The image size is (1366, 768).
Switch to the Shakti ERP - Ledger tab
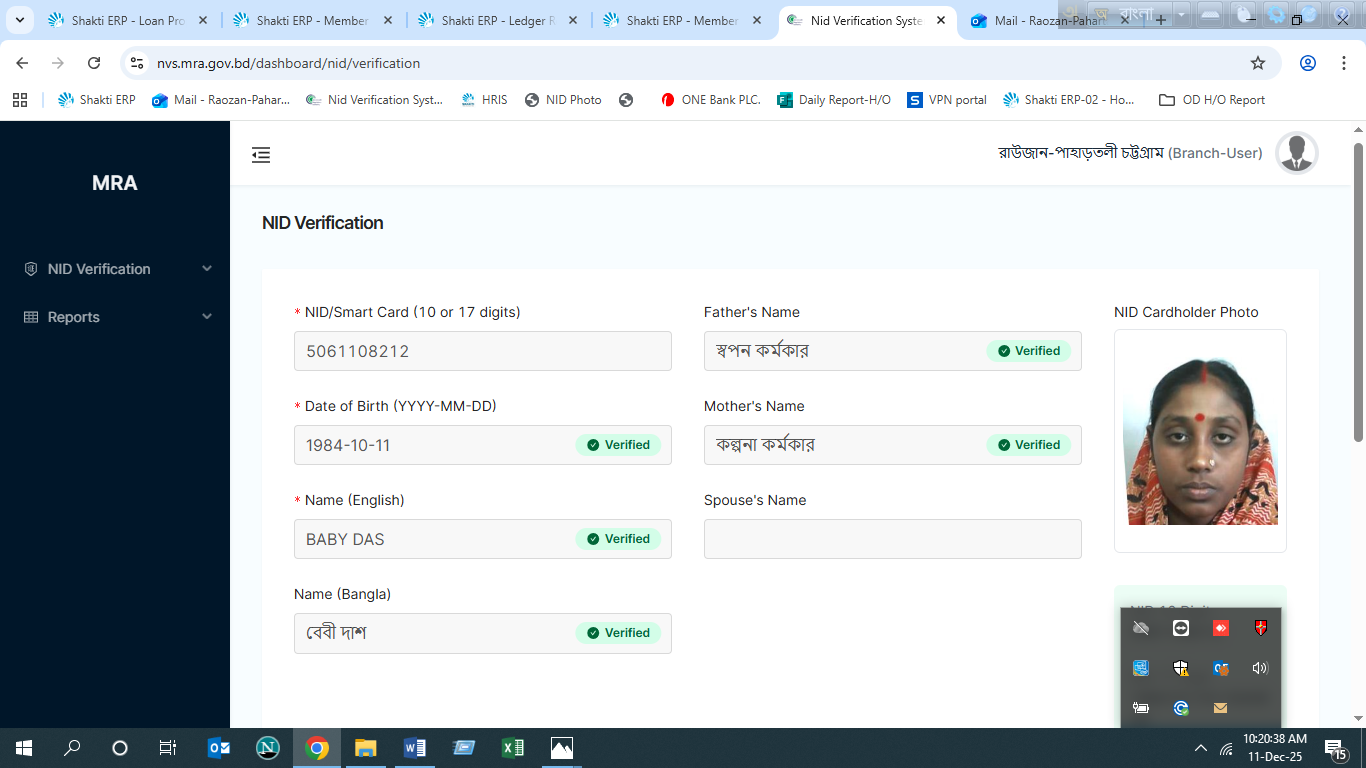click(495, 20)
